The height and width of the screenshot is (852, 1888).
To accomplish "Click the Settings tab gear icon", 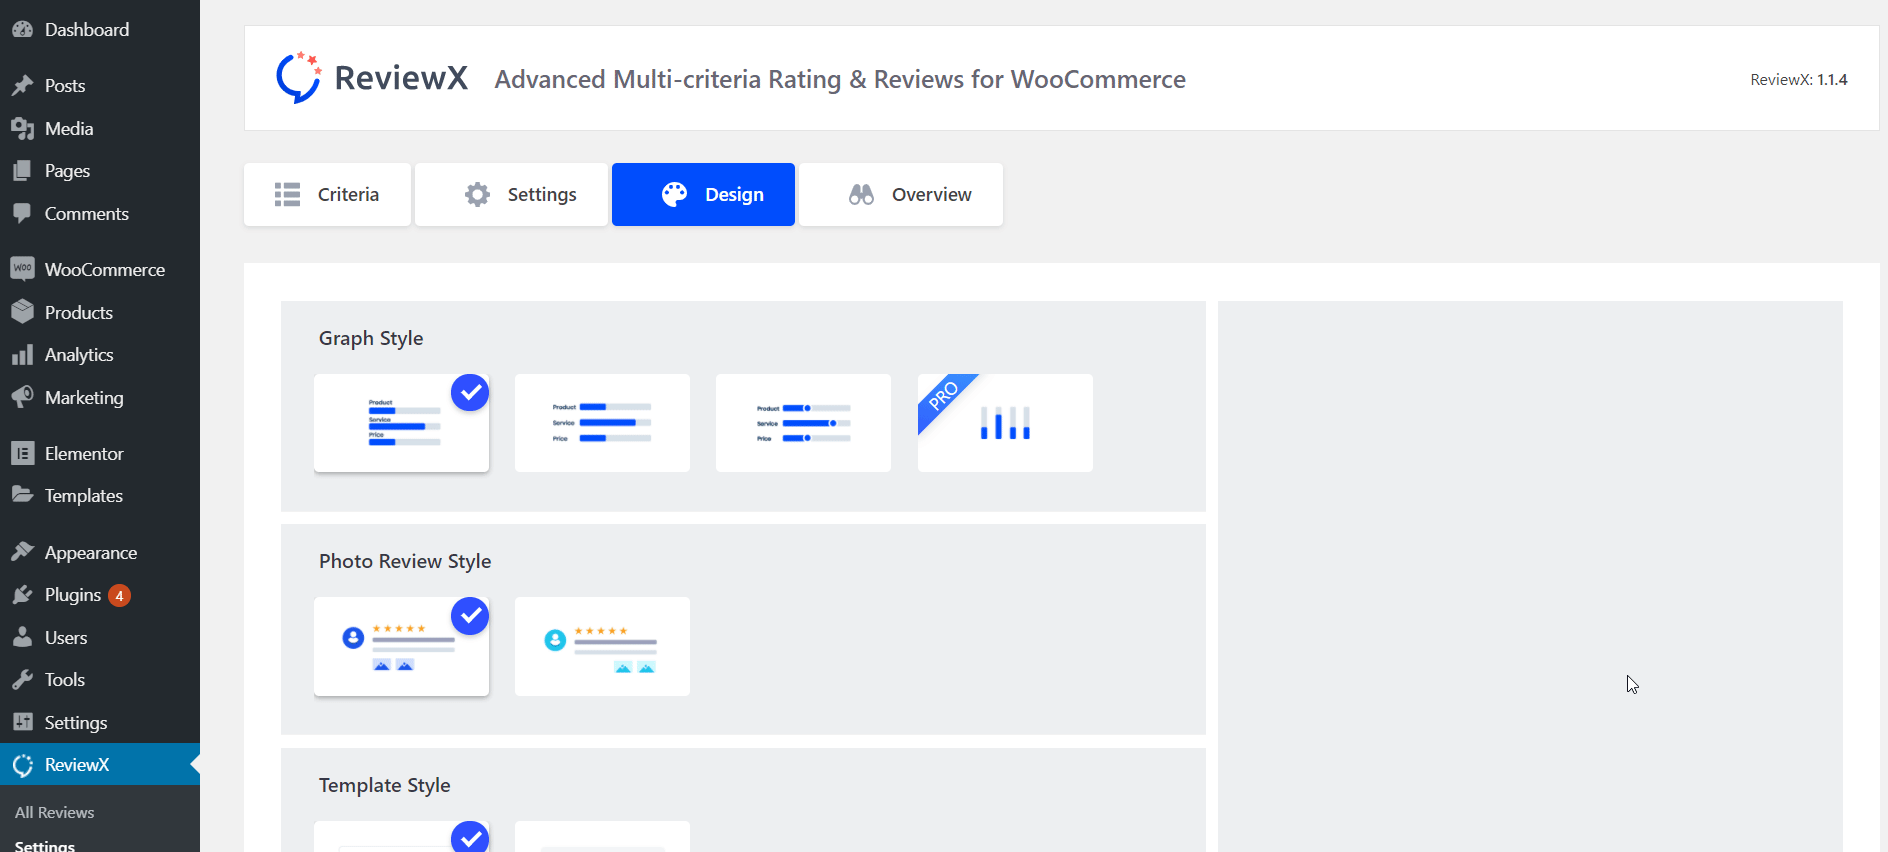I will coord(478,194).
